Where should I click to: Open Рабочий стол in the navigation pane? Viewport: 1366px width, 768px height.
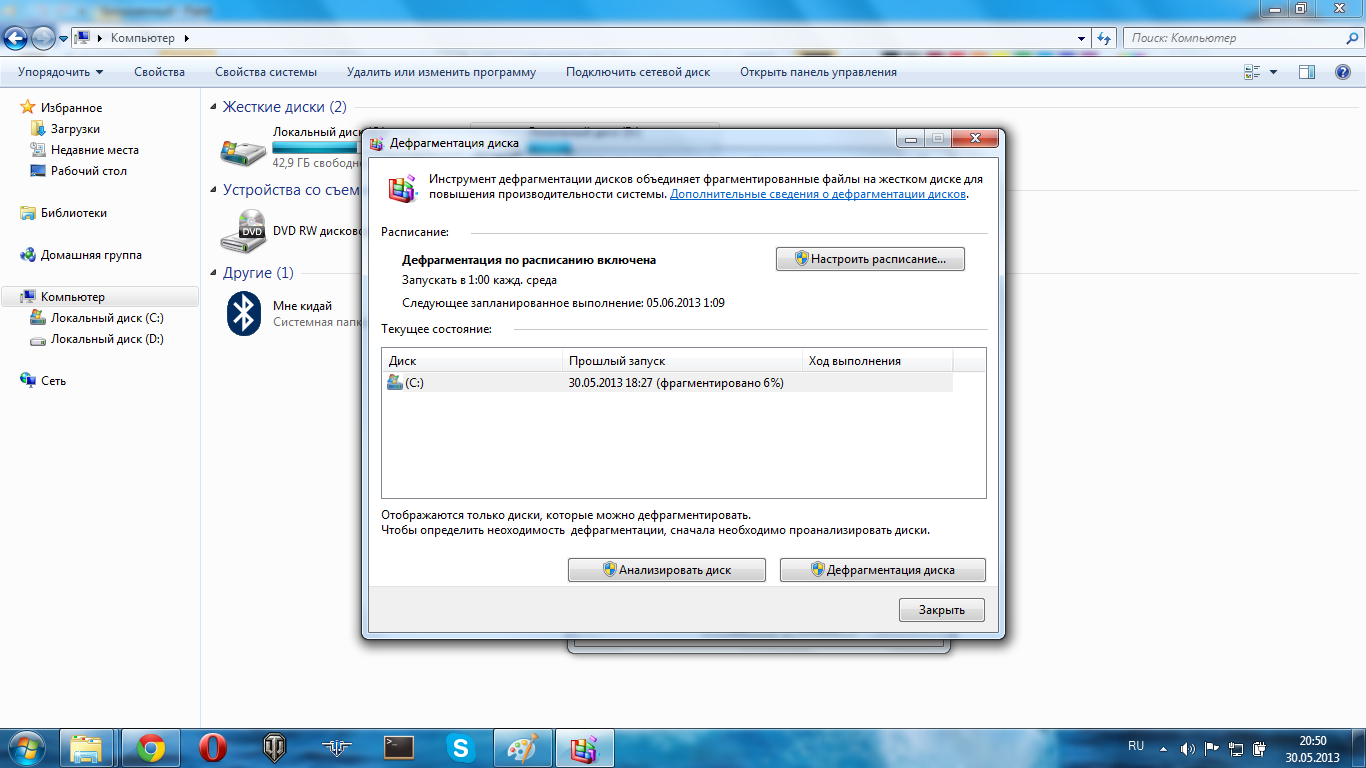(x=88, y=171)
